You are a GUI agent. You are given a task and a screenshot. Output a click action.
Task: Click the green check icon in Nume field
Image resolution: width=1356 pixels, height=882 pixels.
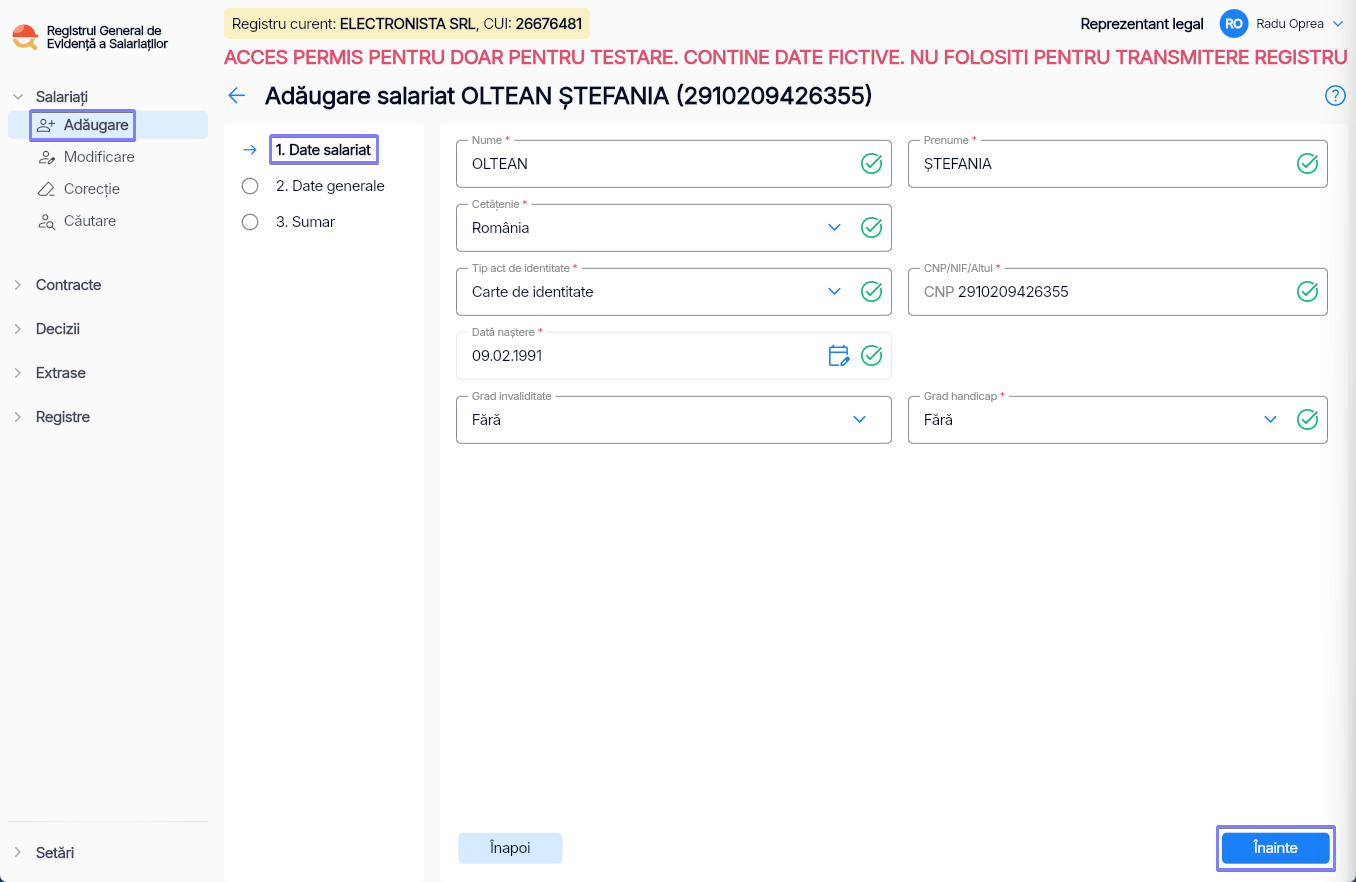(x=871, y=163)
